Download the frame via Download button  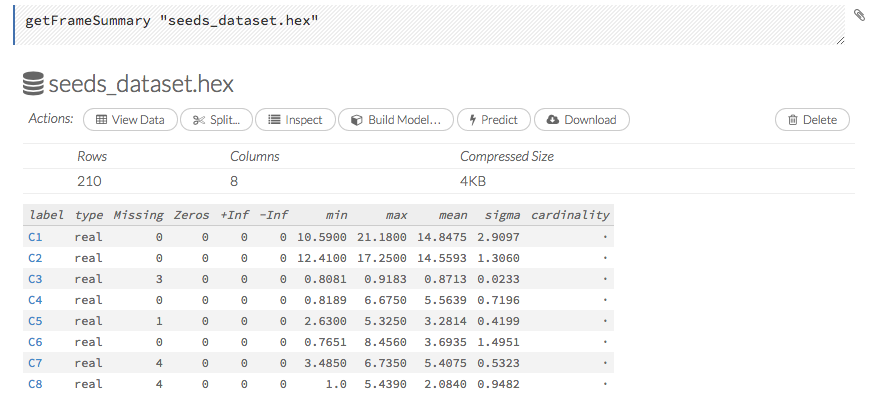582,120
